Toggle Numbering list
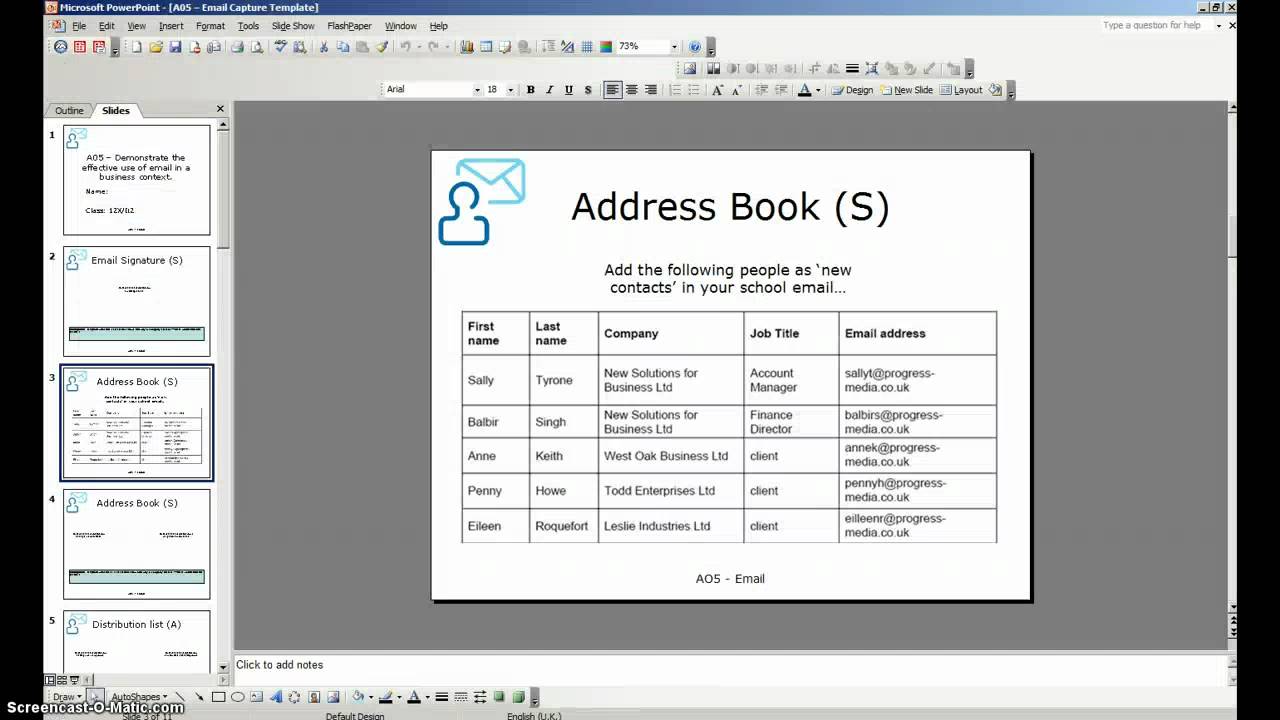 [x=675, y=90]
